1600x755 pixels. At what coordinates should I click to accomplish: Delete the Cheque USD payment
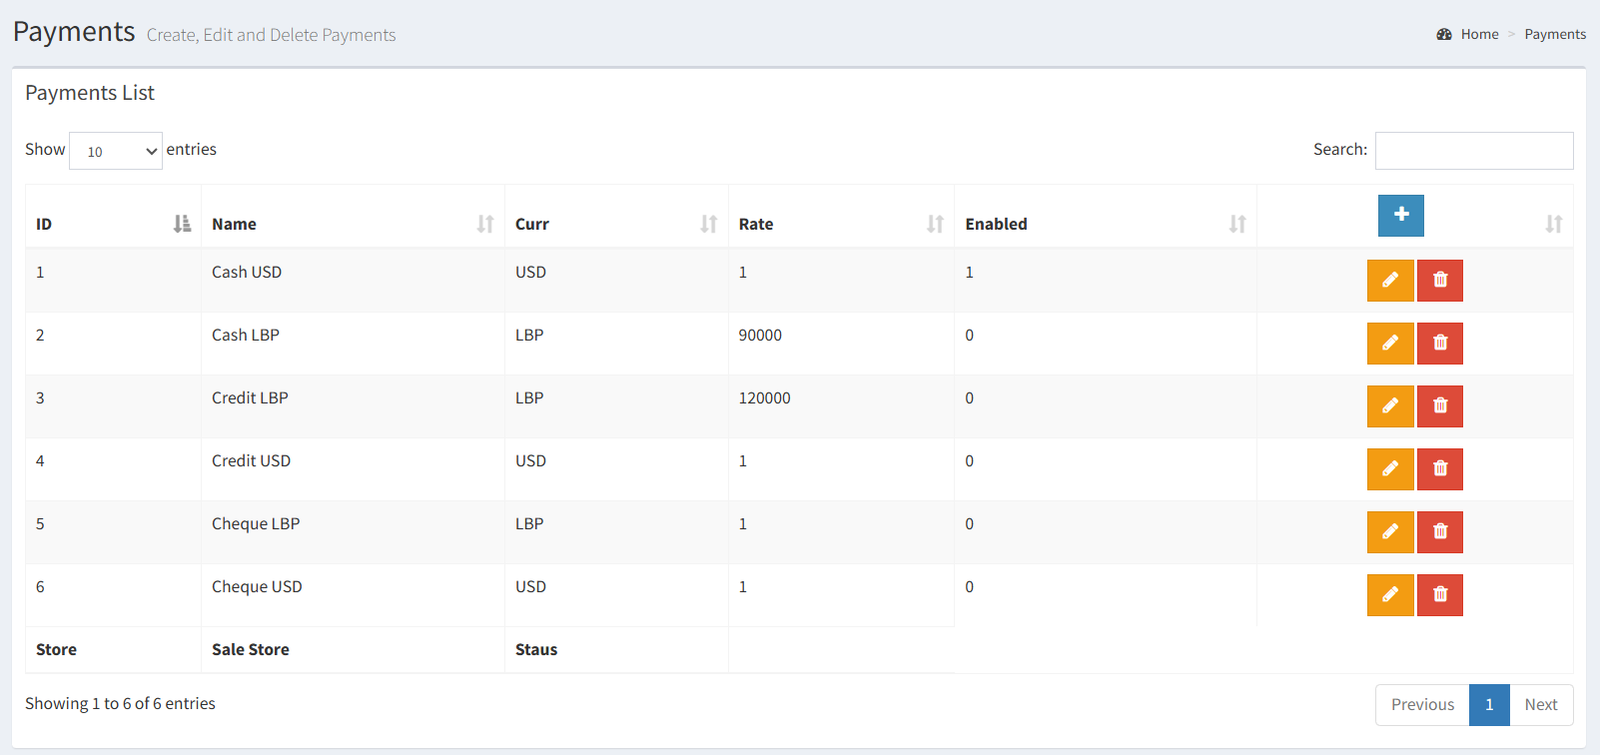1440,595
